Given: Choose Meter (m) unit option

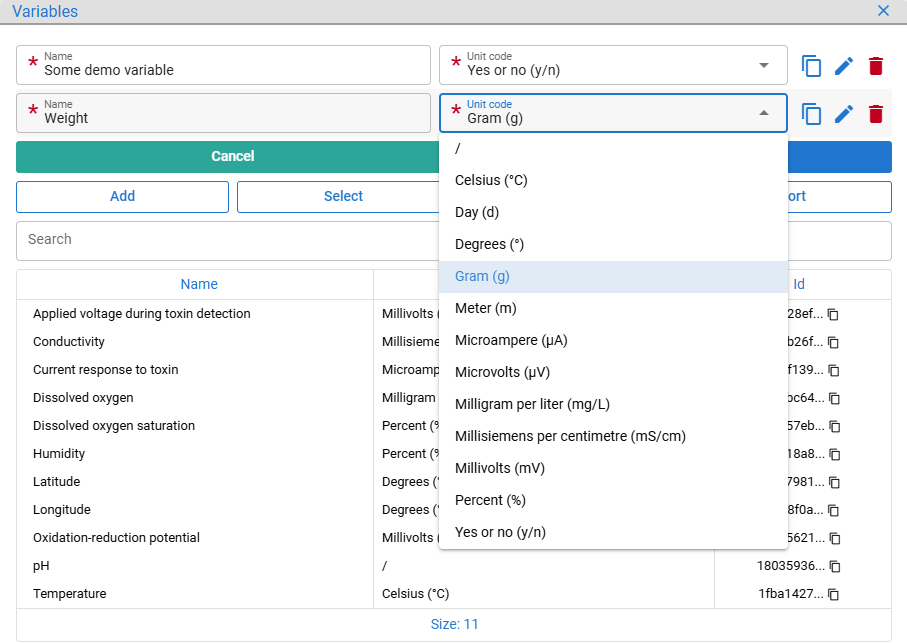Looking at the screenshot, I should [613, 308].
